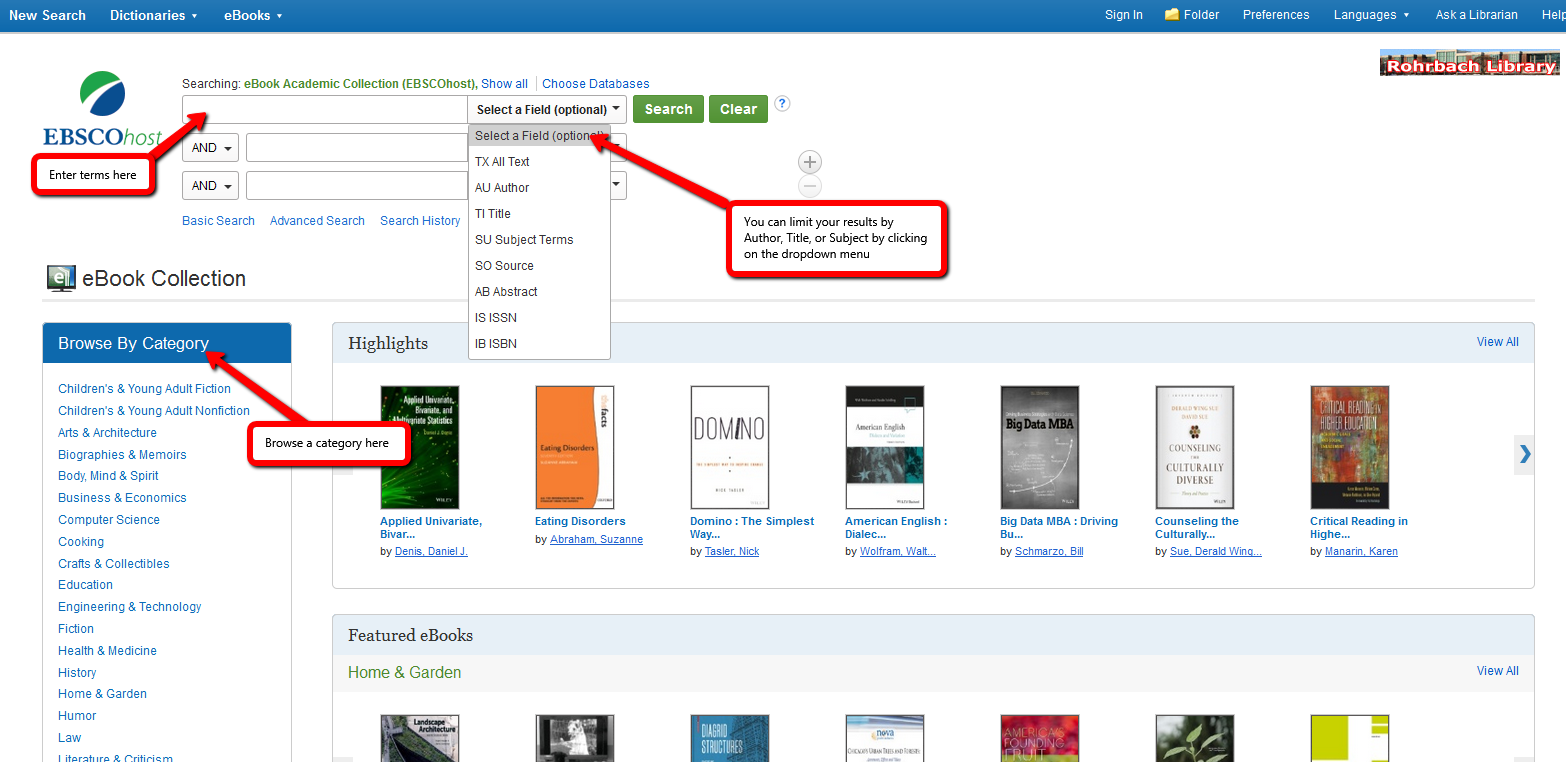1566x762 pixels.
Task: Click the Show all databases link
Action: click(x=504, y=84)
